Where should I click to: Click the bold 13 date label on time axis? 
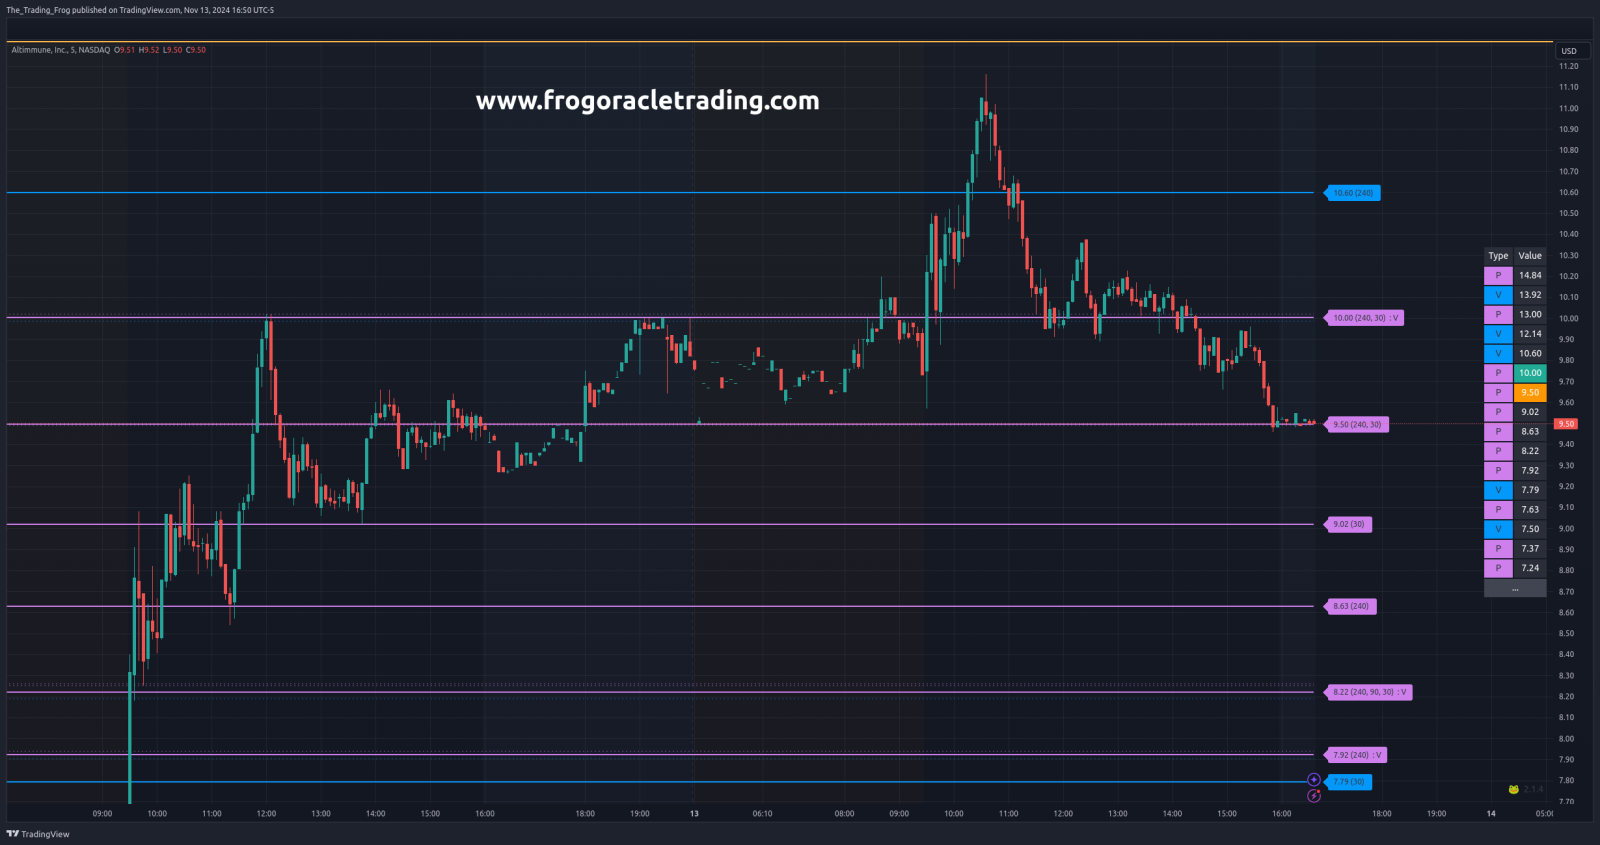(x=694, y=814)
